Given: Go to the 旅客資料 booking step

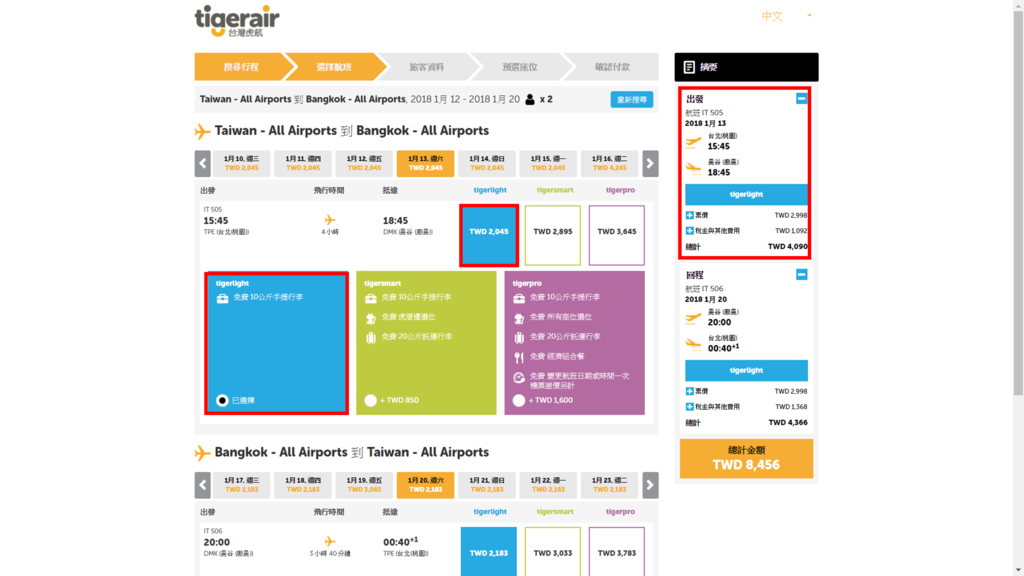Looking at the screenshot, I should [426, 67].
